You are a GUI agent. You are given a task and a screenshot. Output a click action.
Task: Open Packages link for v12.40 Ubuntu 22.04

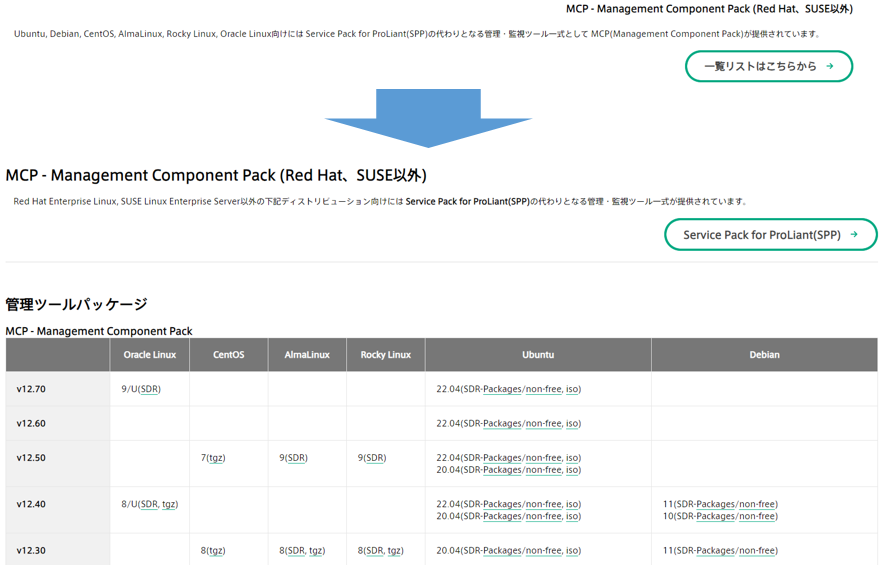point(502,504)
